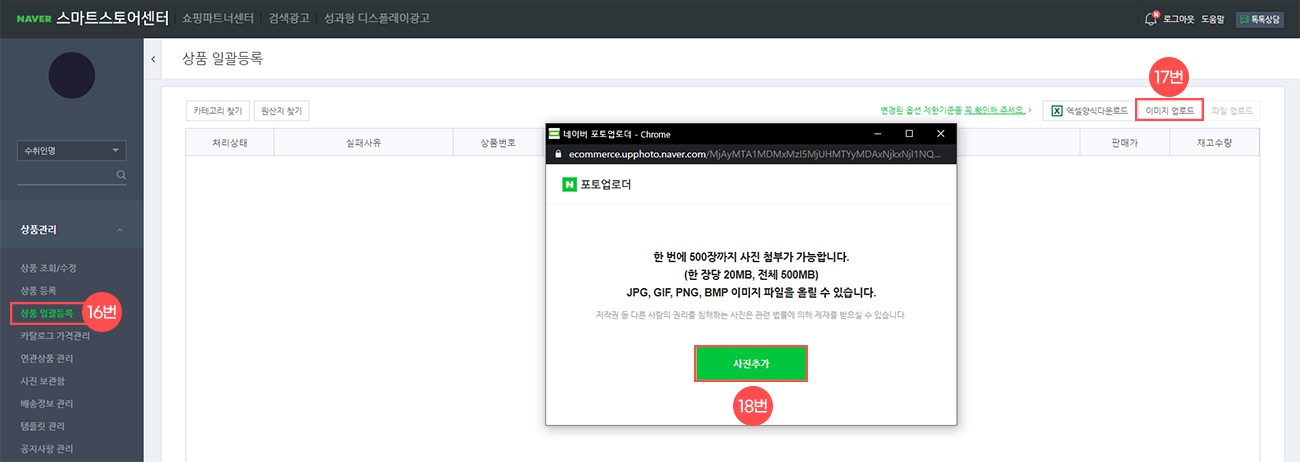Screen dimensions: 1300x462
Task: Go to 사진 보관함 menu item
Action: click(x=46, y=381)
